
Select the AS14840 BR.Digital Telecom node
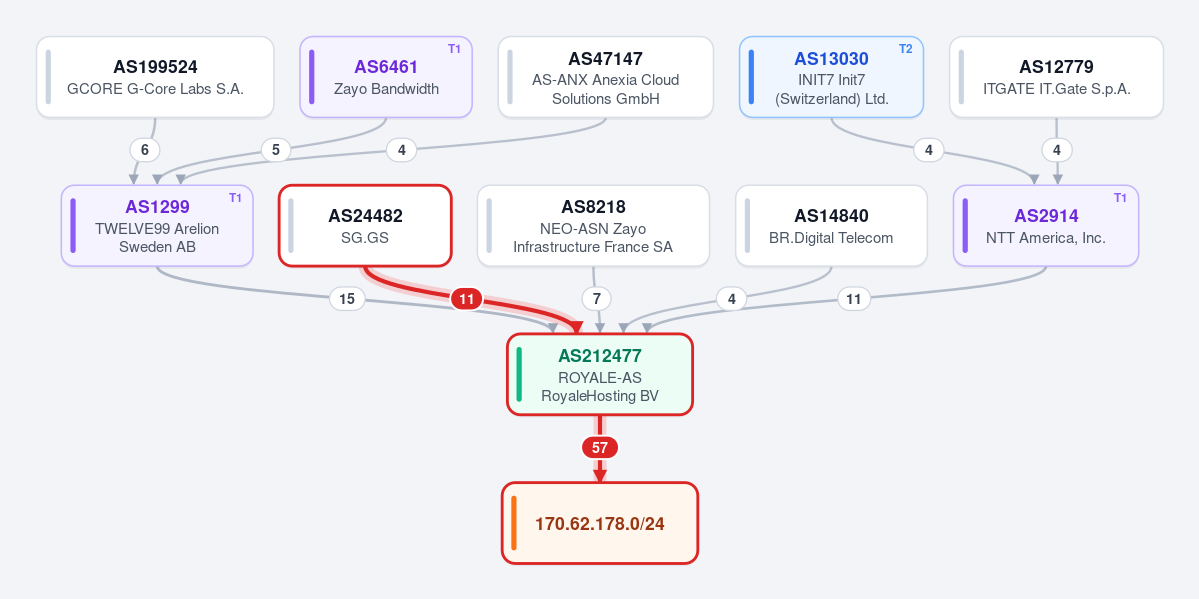coord(831,226)
